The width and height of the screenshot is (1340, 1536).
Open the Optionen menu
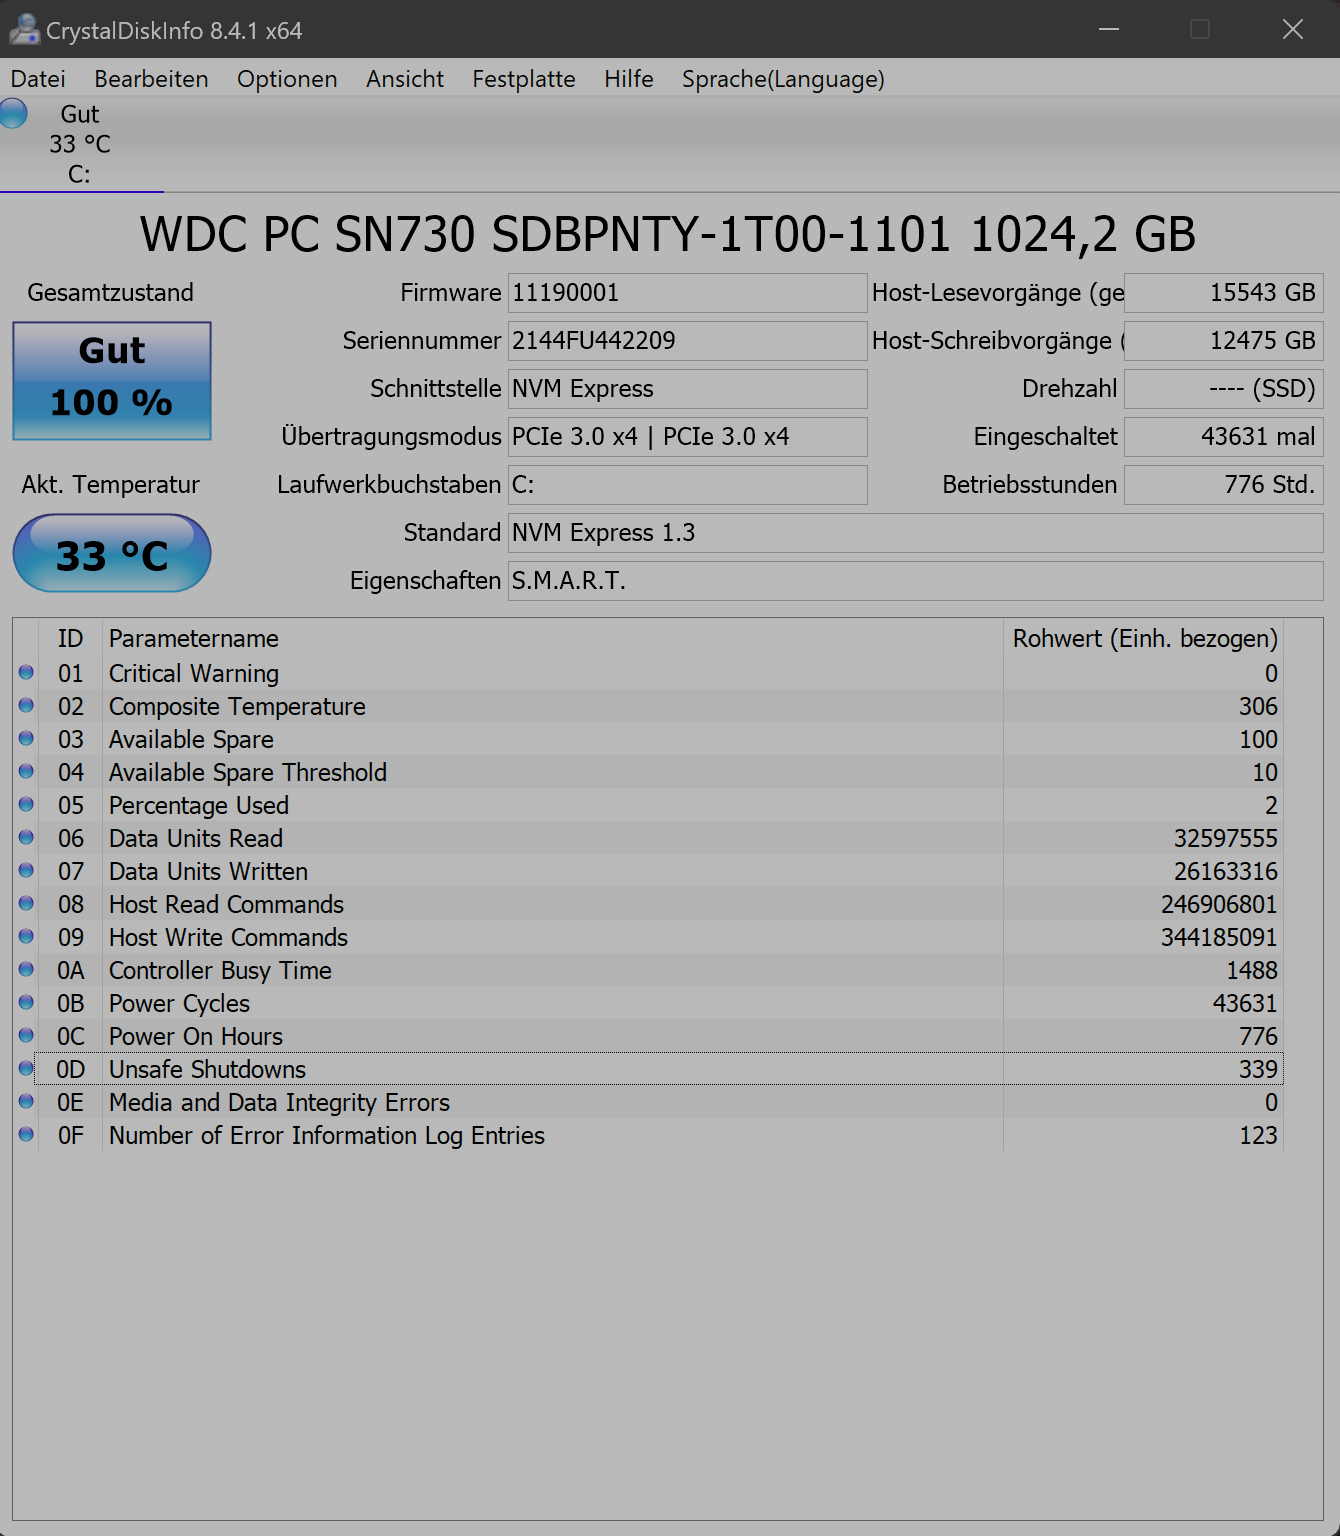pyautogui.click(x=287, y=79)
